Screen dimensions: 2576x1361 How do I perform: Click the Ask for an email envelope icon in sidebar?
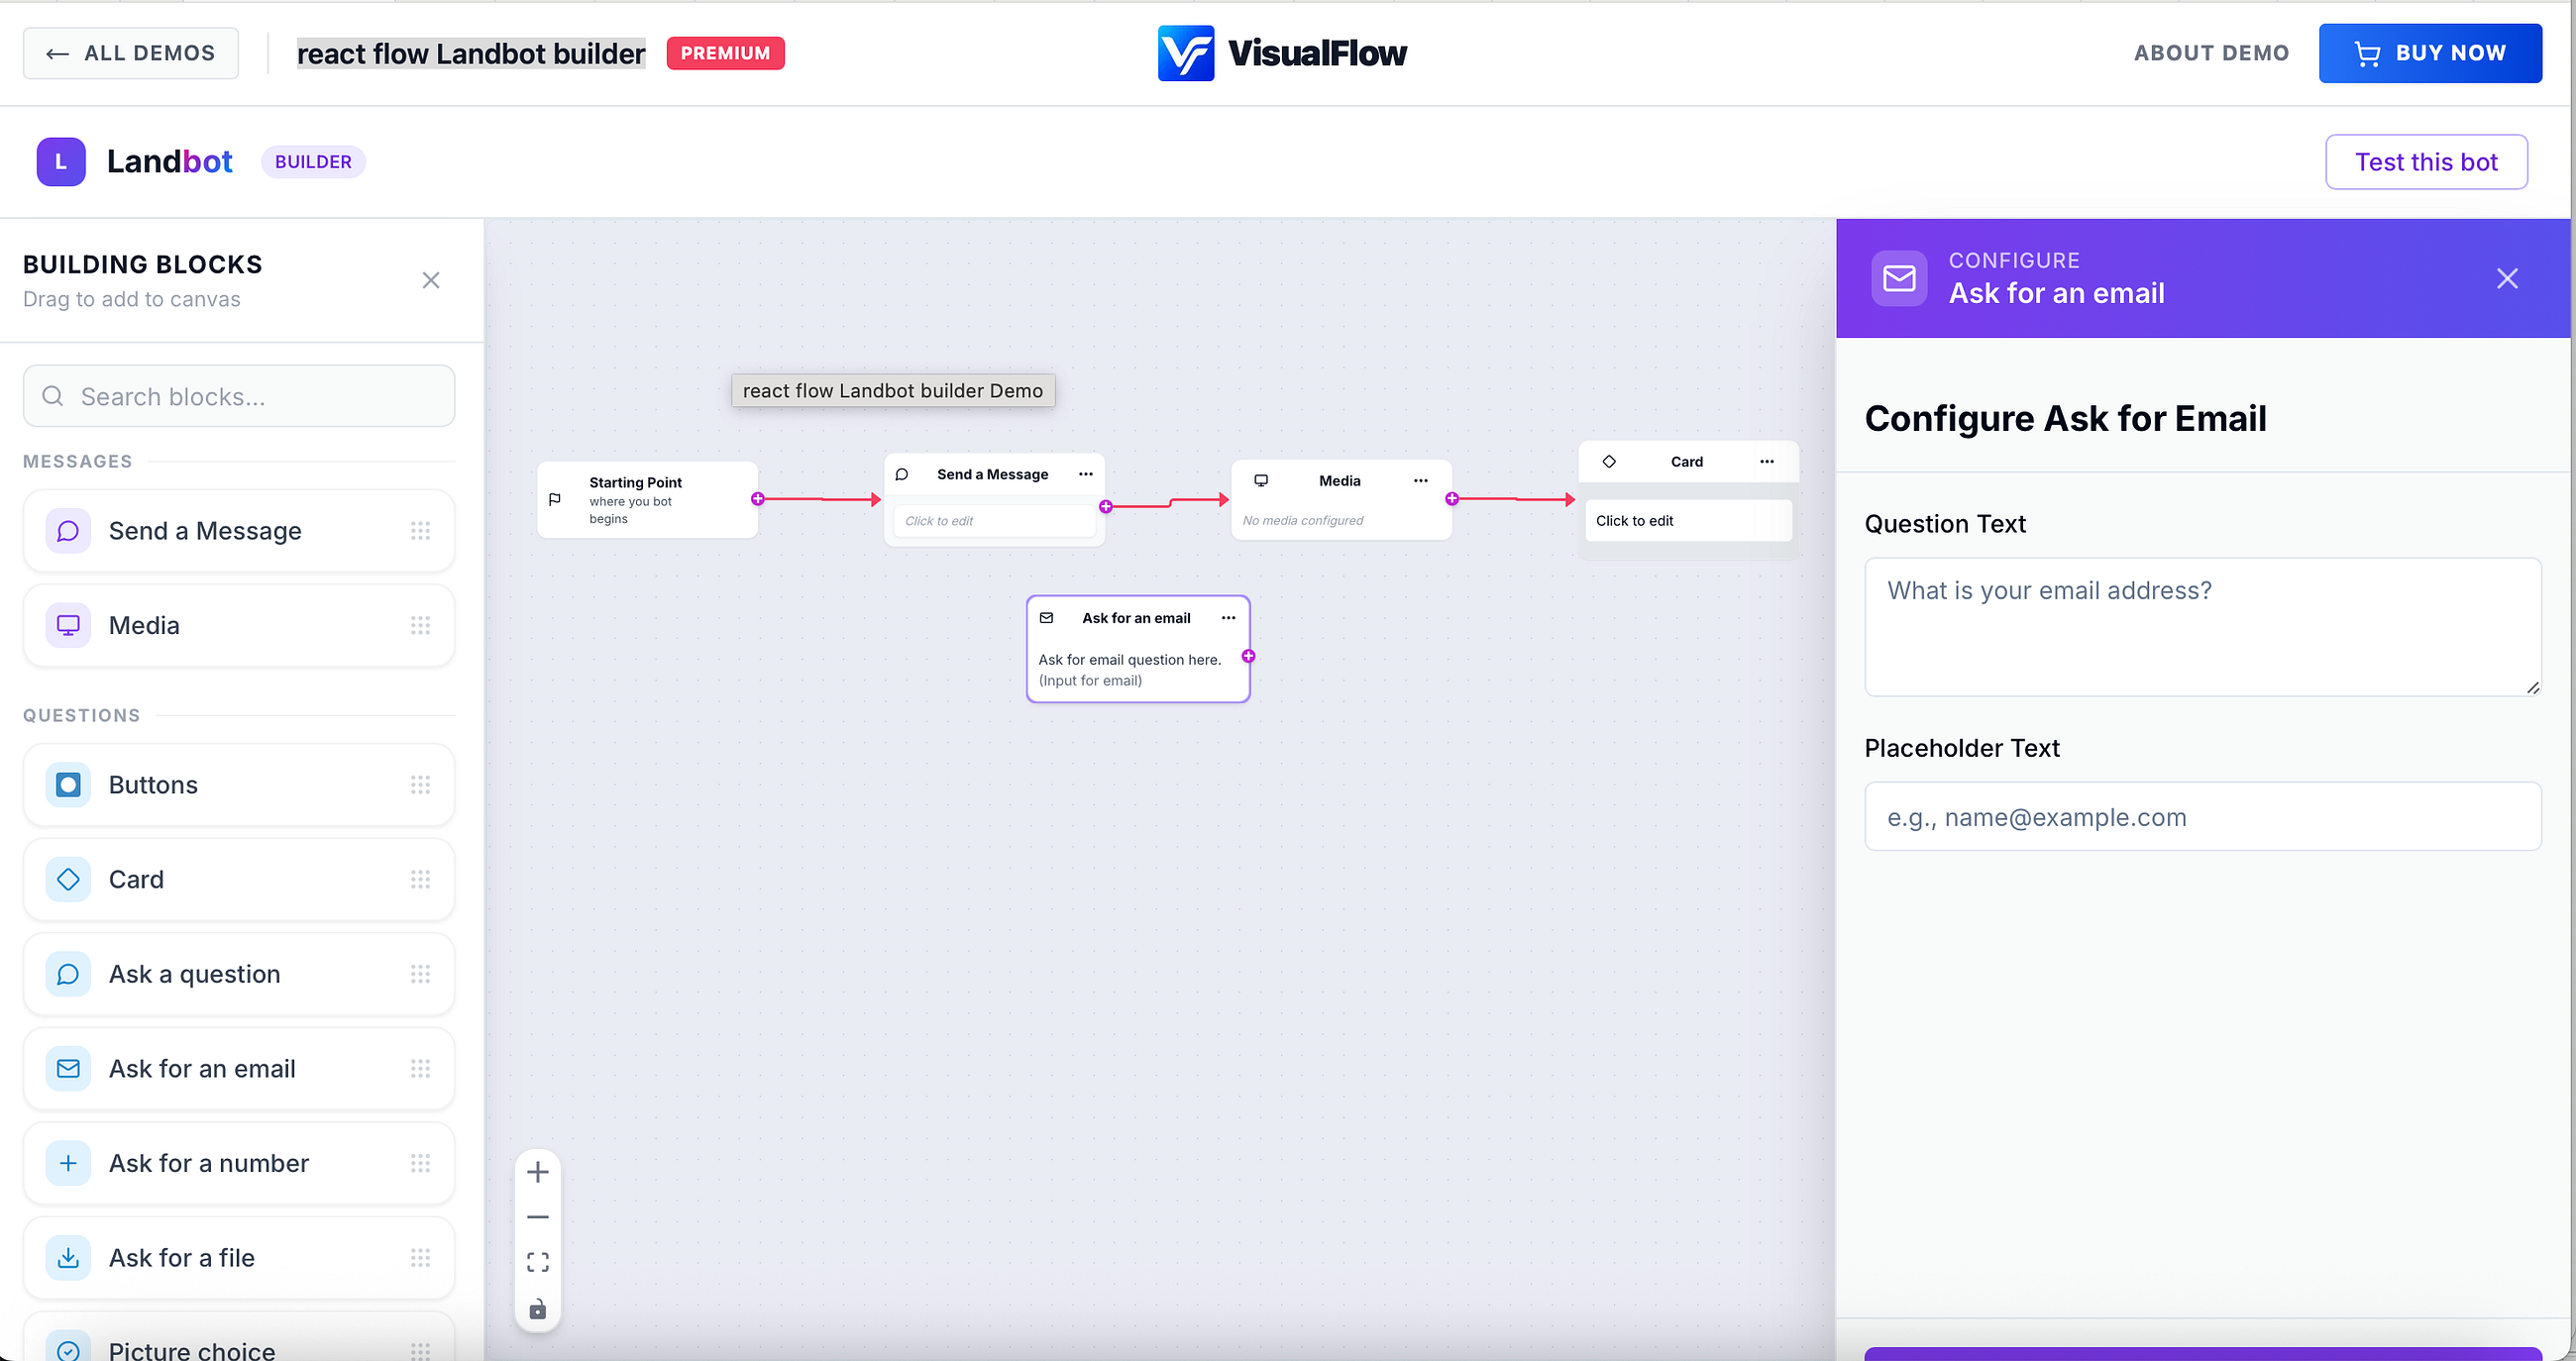click(68, 1068)
